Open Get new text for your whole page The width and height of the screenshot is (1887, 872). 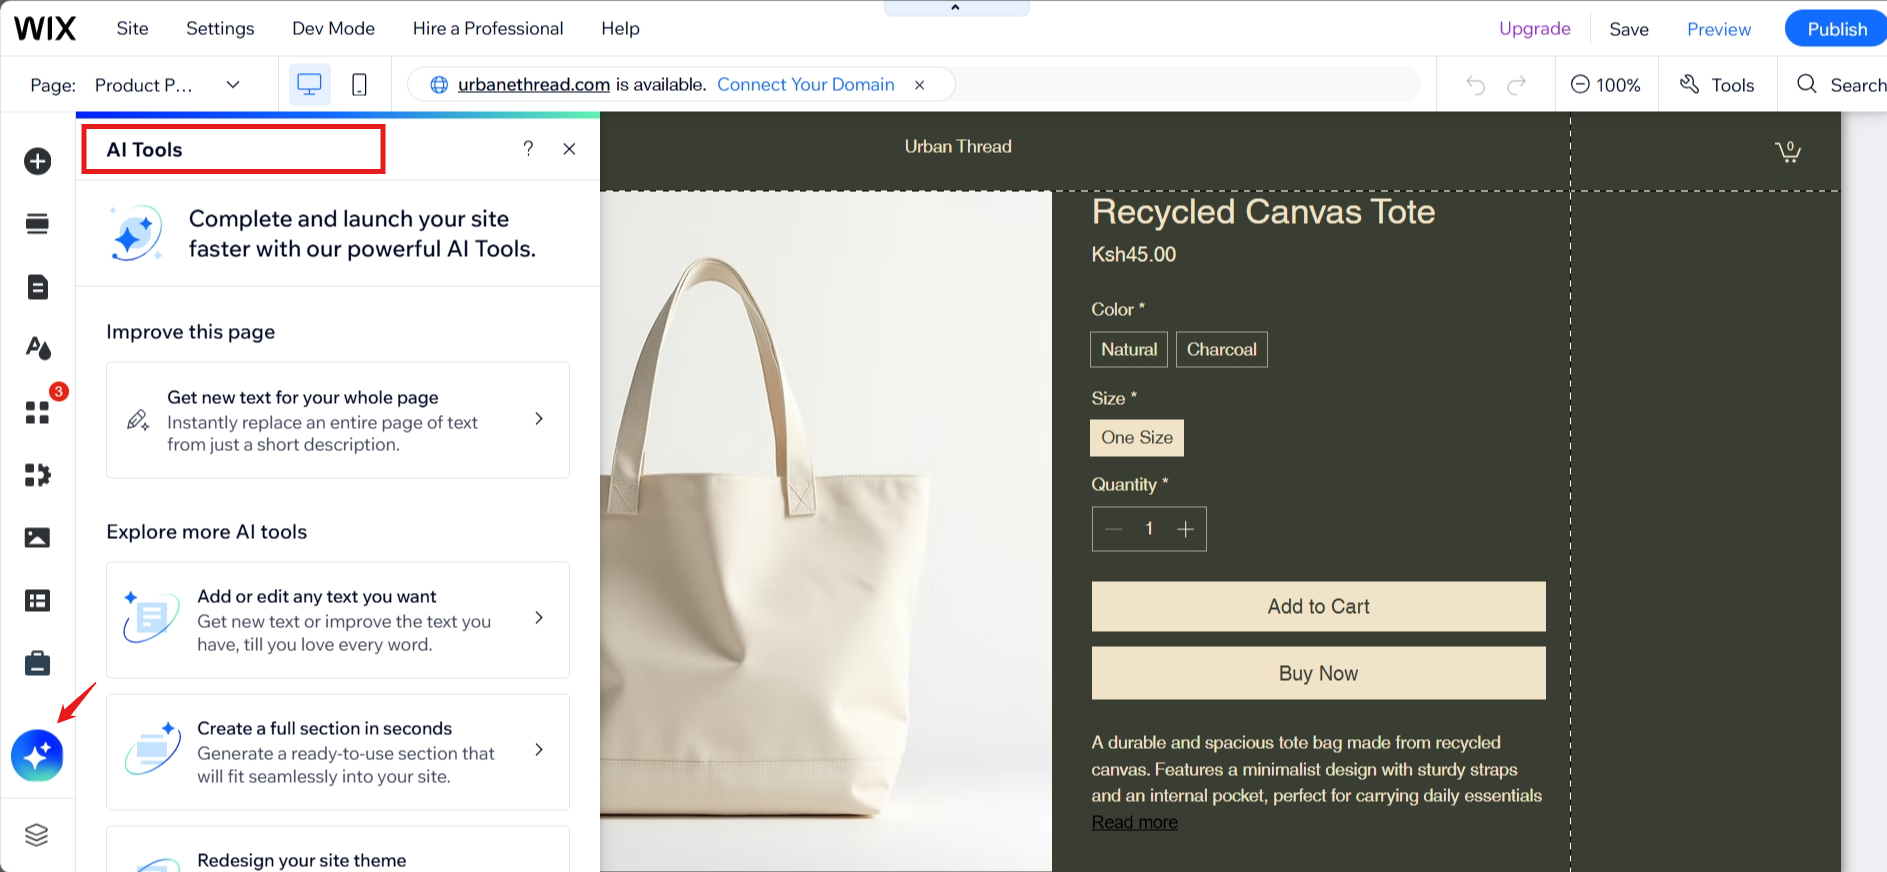[x=338, y=420]
